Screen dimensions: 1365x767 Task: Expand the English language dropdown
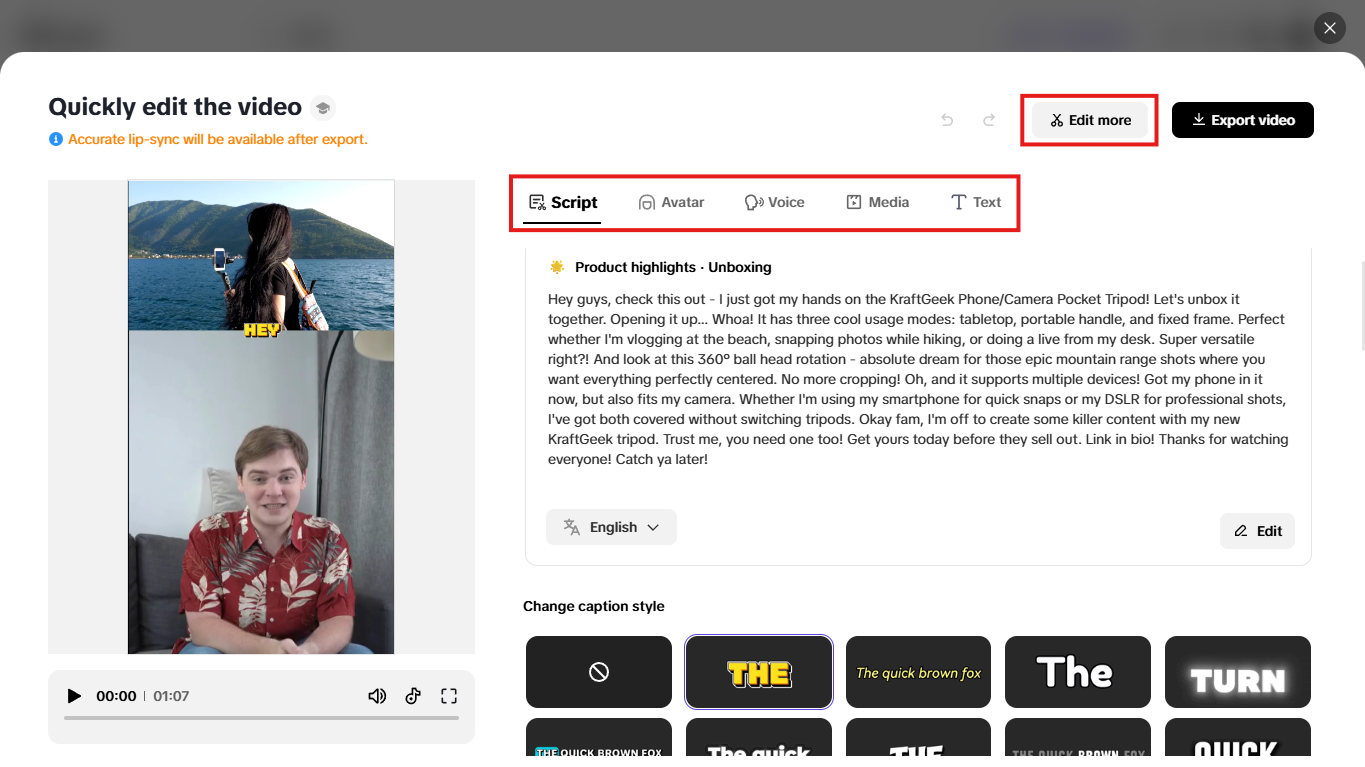611,527
